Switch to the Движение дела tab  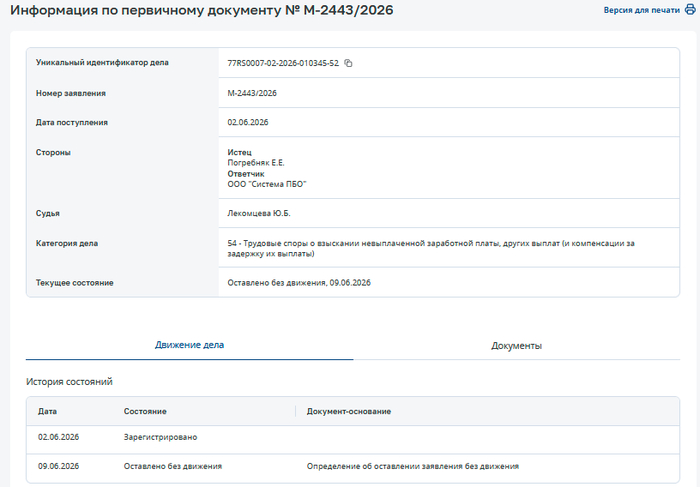[x=189, y=345]
